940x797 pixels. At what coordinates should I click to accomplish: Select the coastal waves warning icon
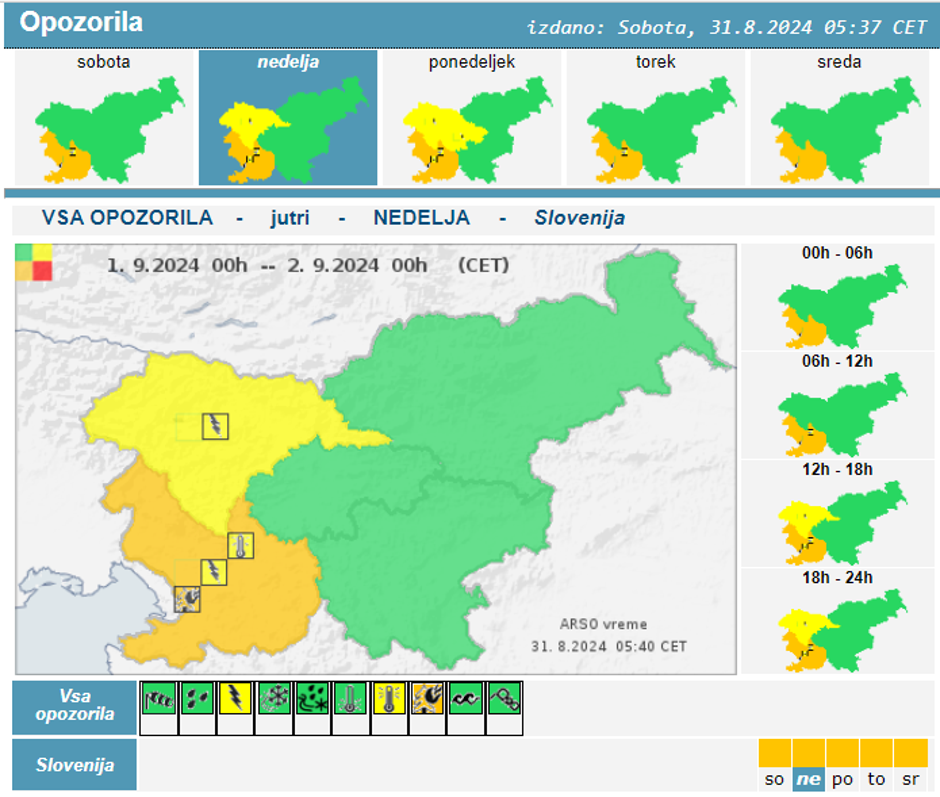(x=465, y=698)
